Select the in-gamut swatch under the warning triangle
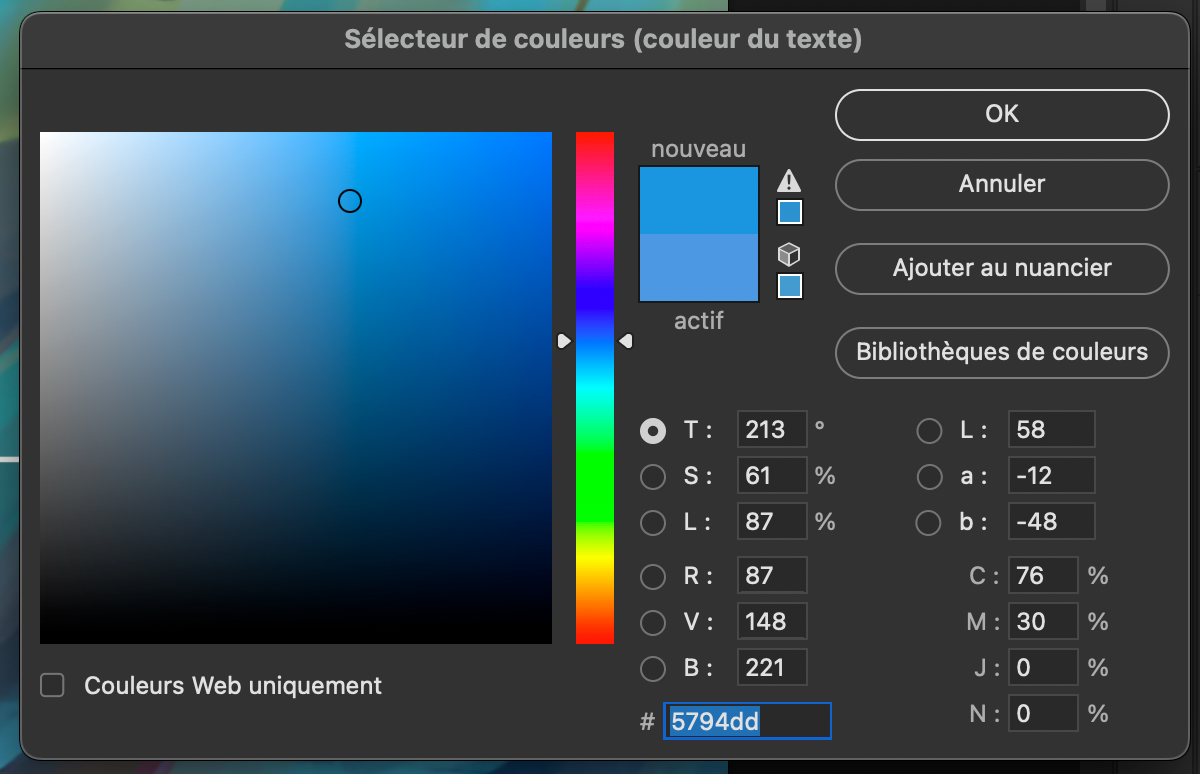Image resolution: width=1200 pixels, height=774 pixels. pos(789,212)
